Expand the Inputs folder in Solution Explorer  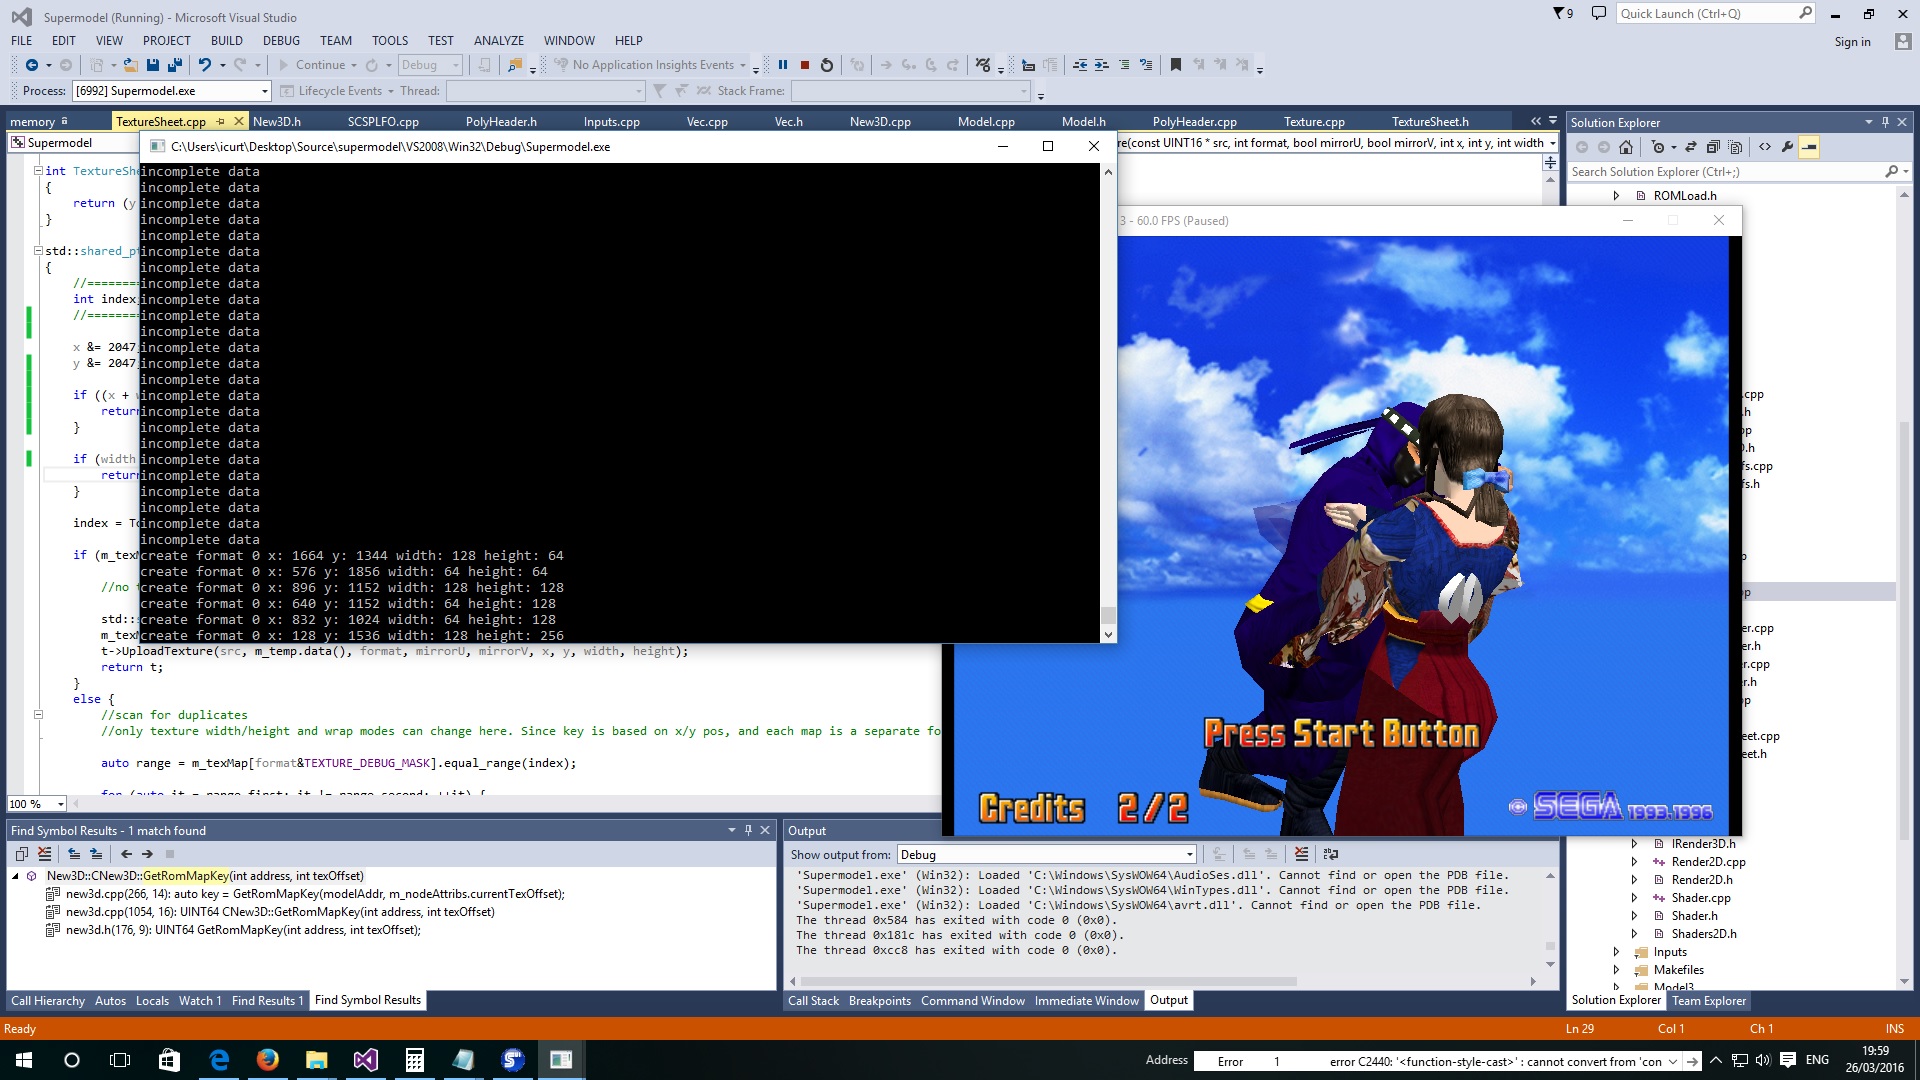(x=1616, y=952)
